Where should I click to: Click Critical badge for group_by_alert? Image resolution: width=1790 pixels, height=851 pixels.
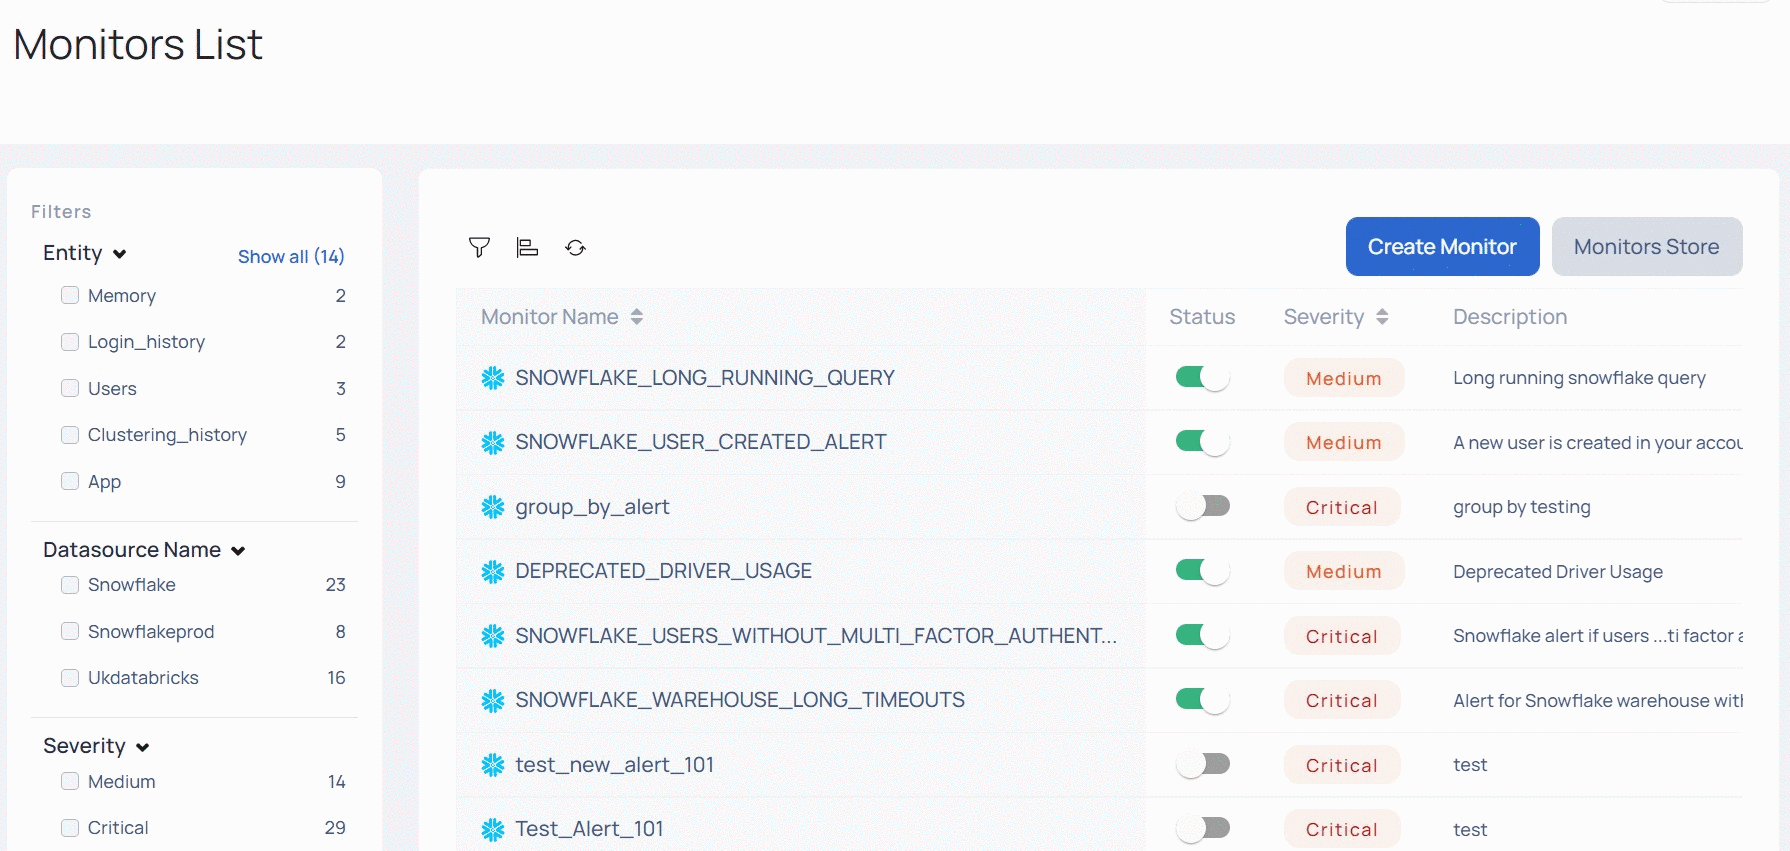(1342, 507)
